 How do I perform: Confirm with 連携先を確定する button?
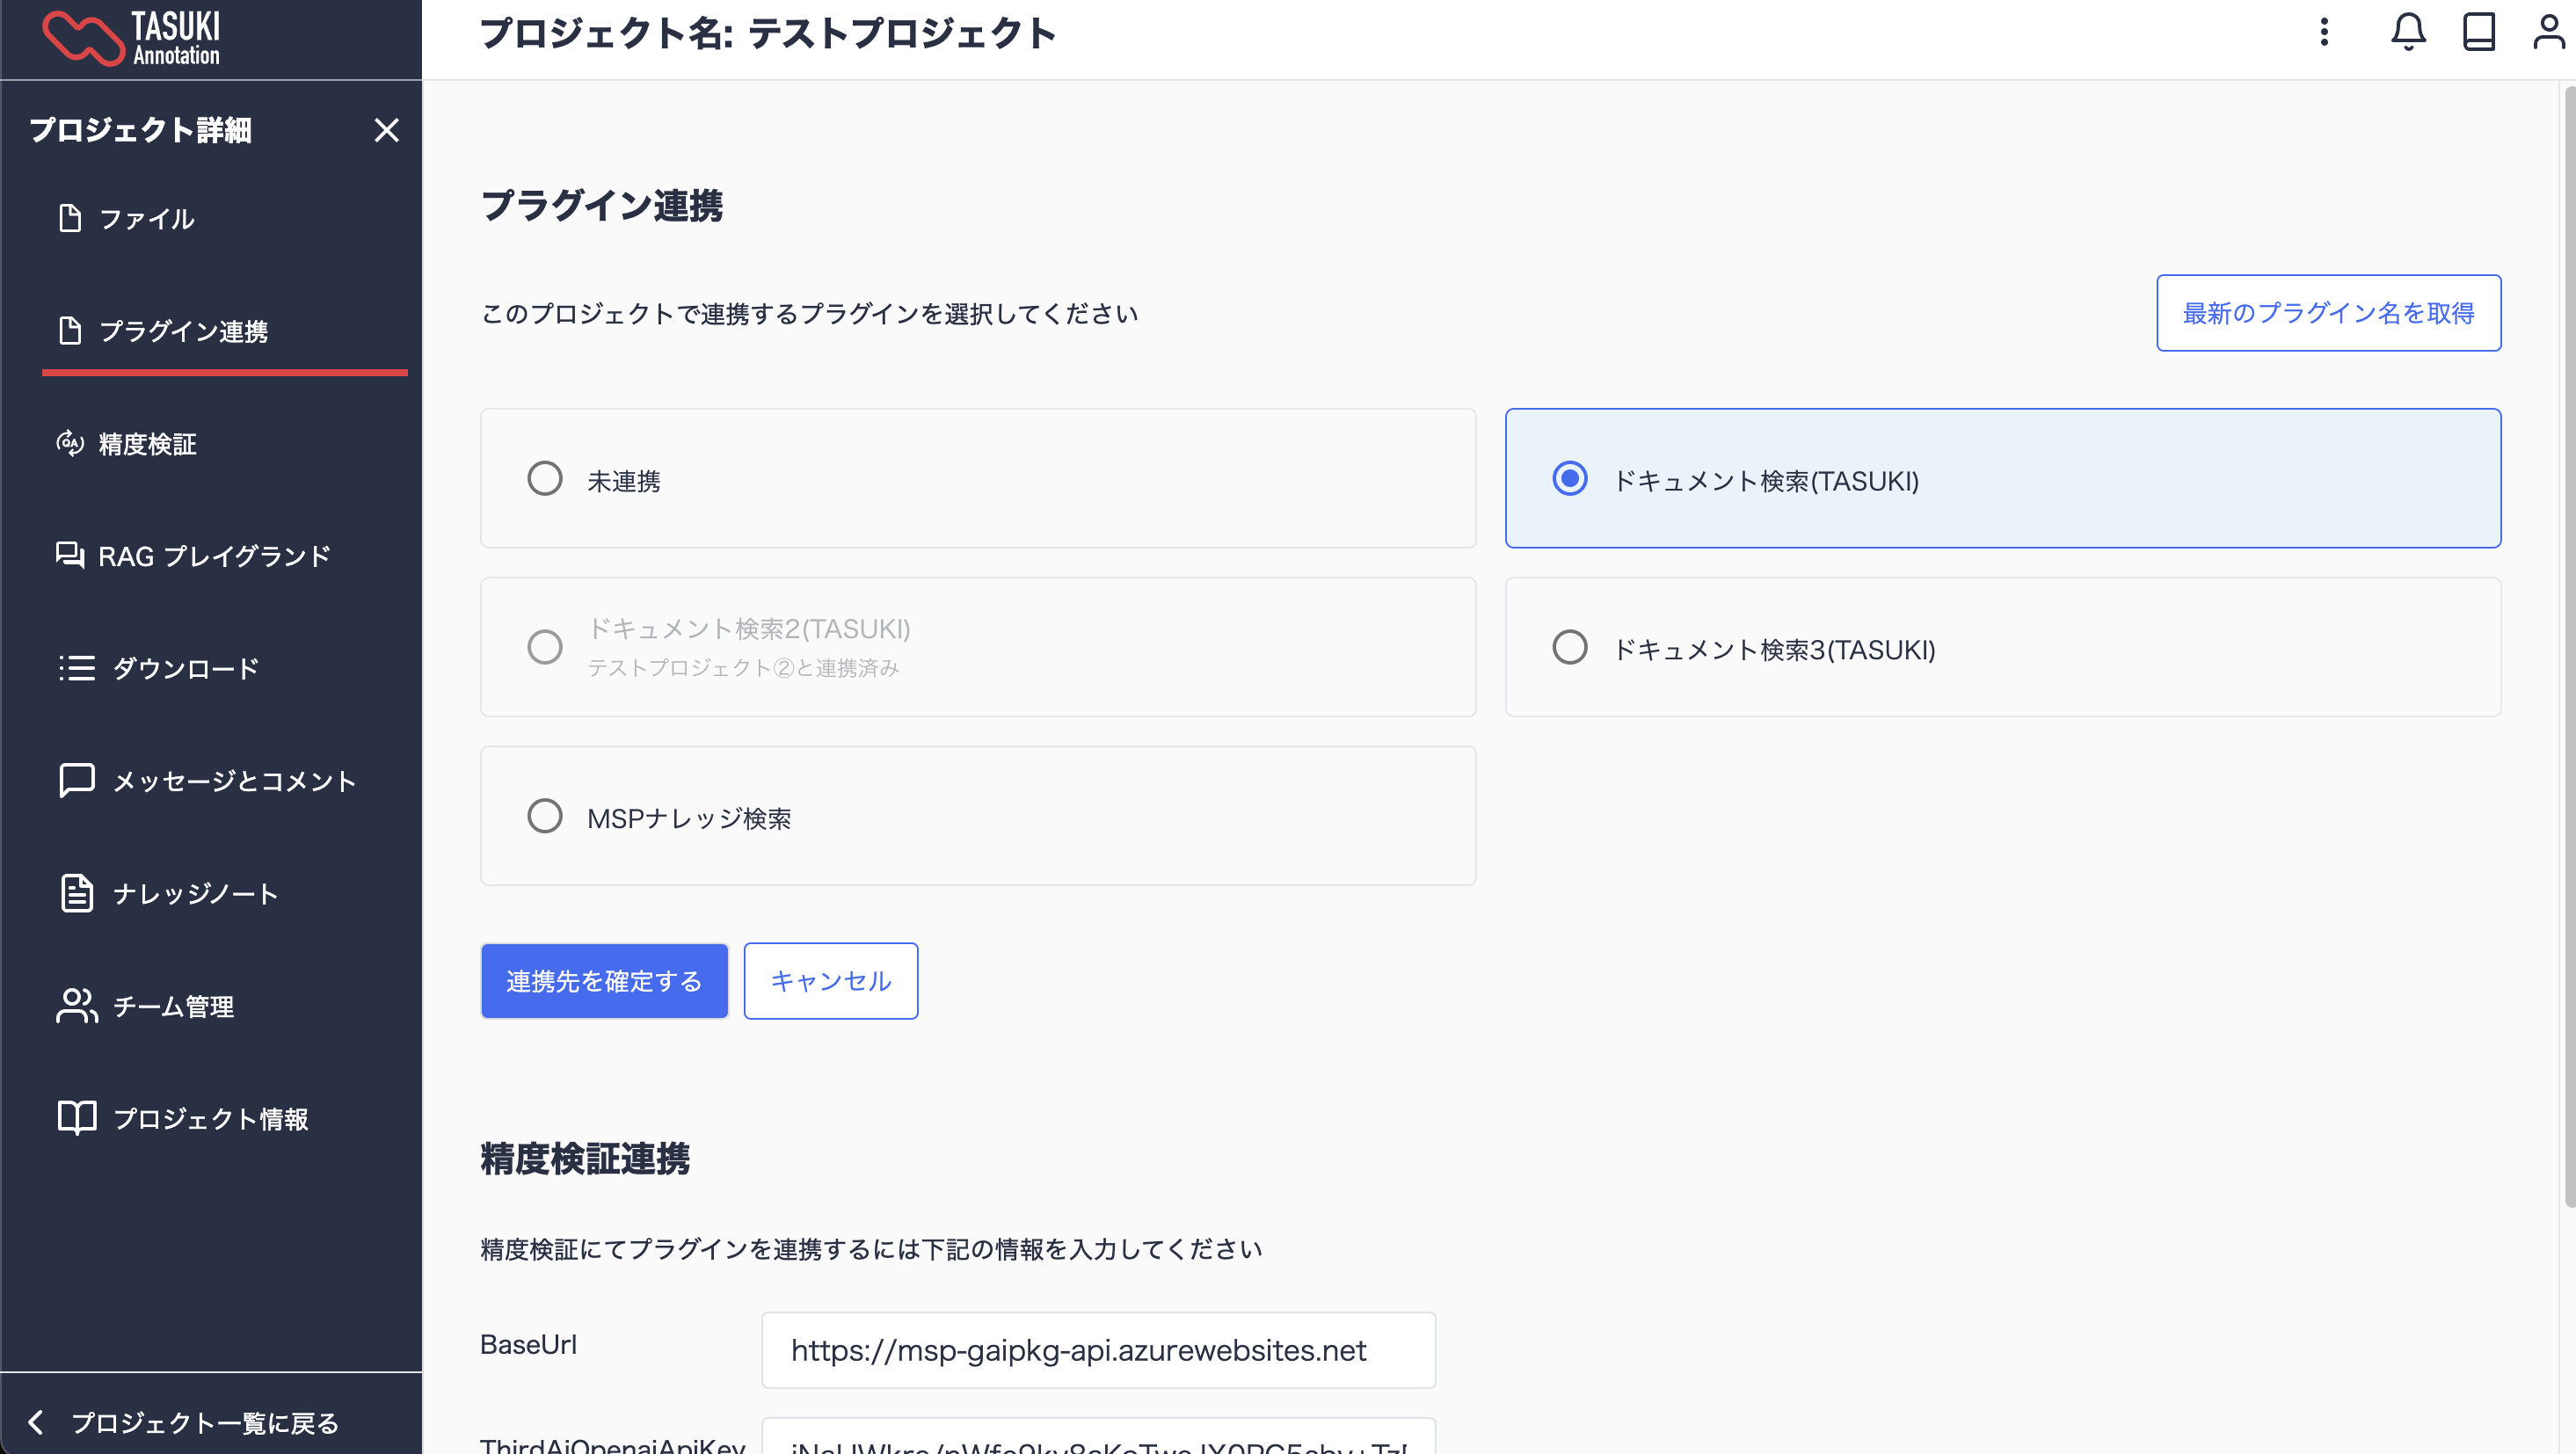[604, 981]
